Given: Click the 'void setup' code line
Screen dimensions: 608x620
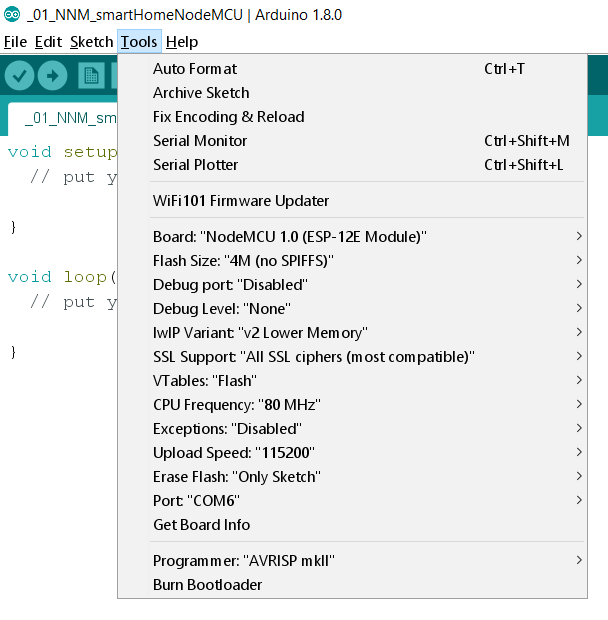Looking at the screenshot, I should point(62,152).
